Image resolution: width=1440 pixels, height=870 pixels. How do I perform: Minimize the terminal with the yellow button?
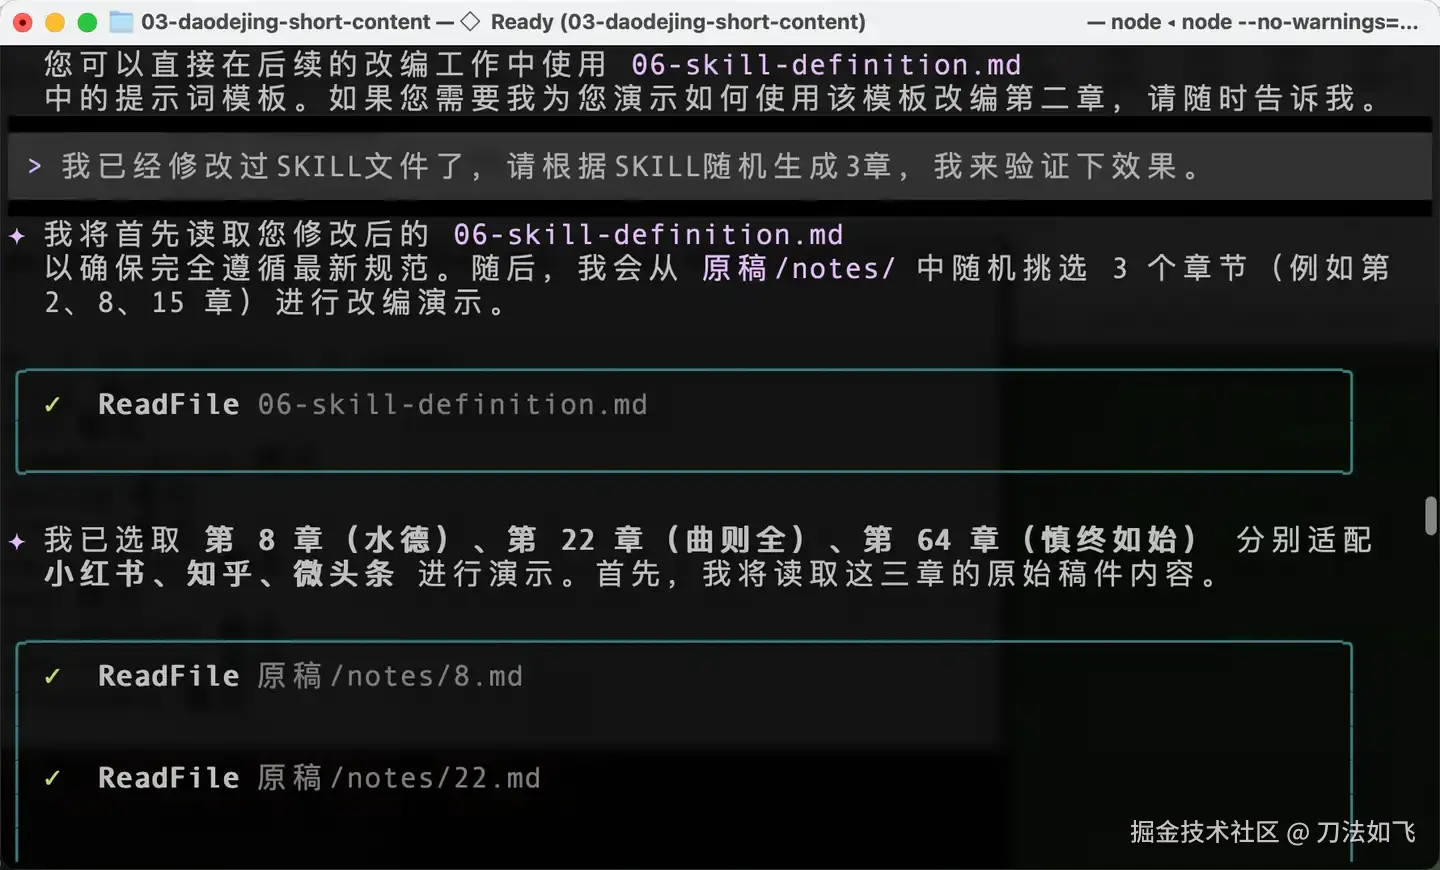click(55, 22)
